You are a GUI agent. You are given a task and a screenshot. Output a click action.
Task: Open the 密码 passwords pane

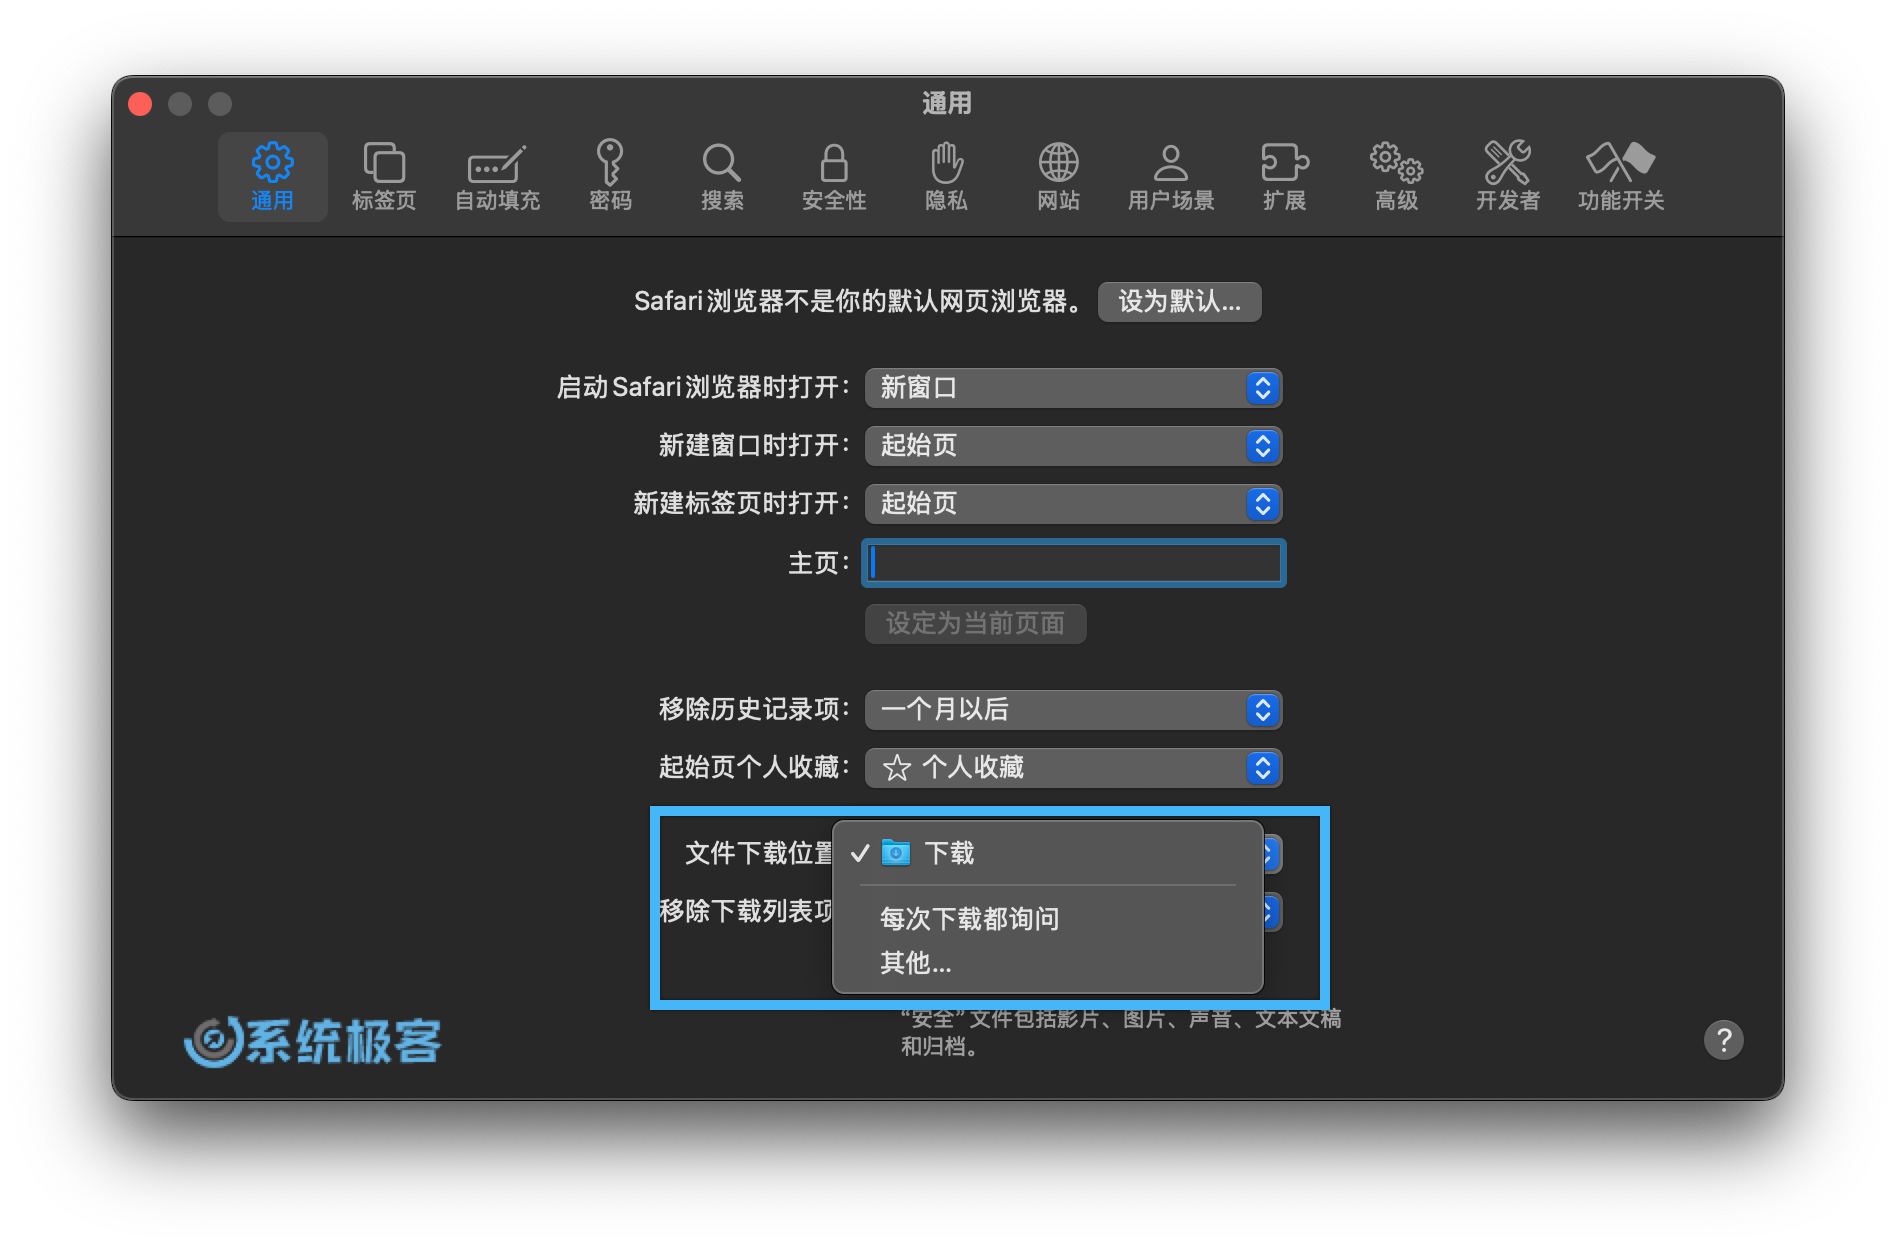610,177
